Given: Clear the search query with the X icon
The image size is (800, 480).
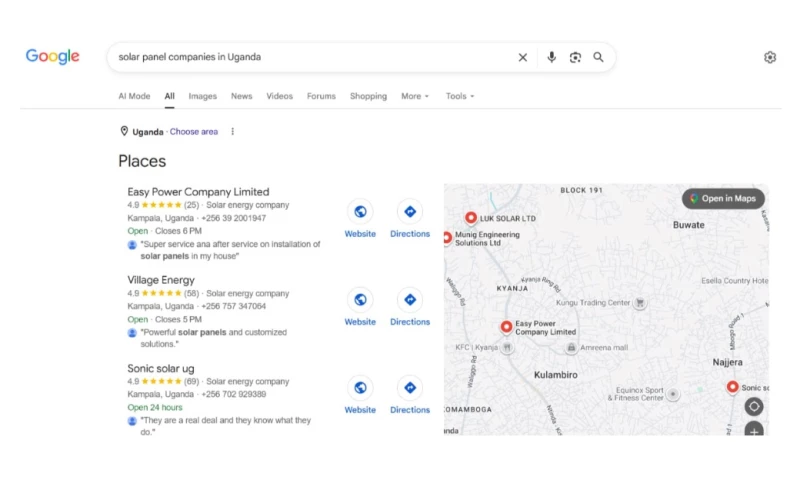Looking at the screenshot, I should click(x=522, y=57).
